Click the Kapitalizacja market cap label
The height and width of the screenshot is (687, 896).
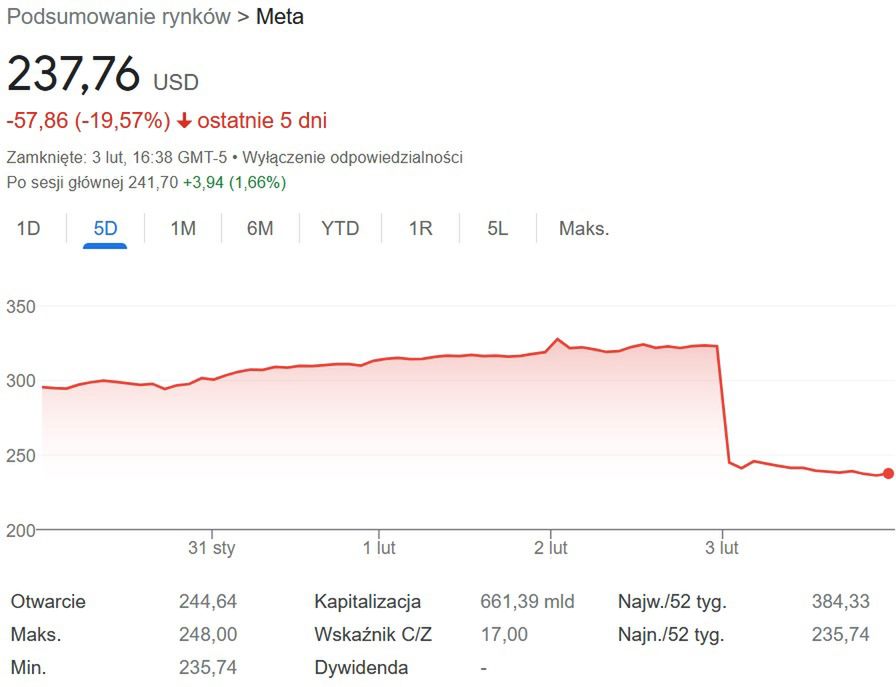pyautogui.click(x=367, y=602)
